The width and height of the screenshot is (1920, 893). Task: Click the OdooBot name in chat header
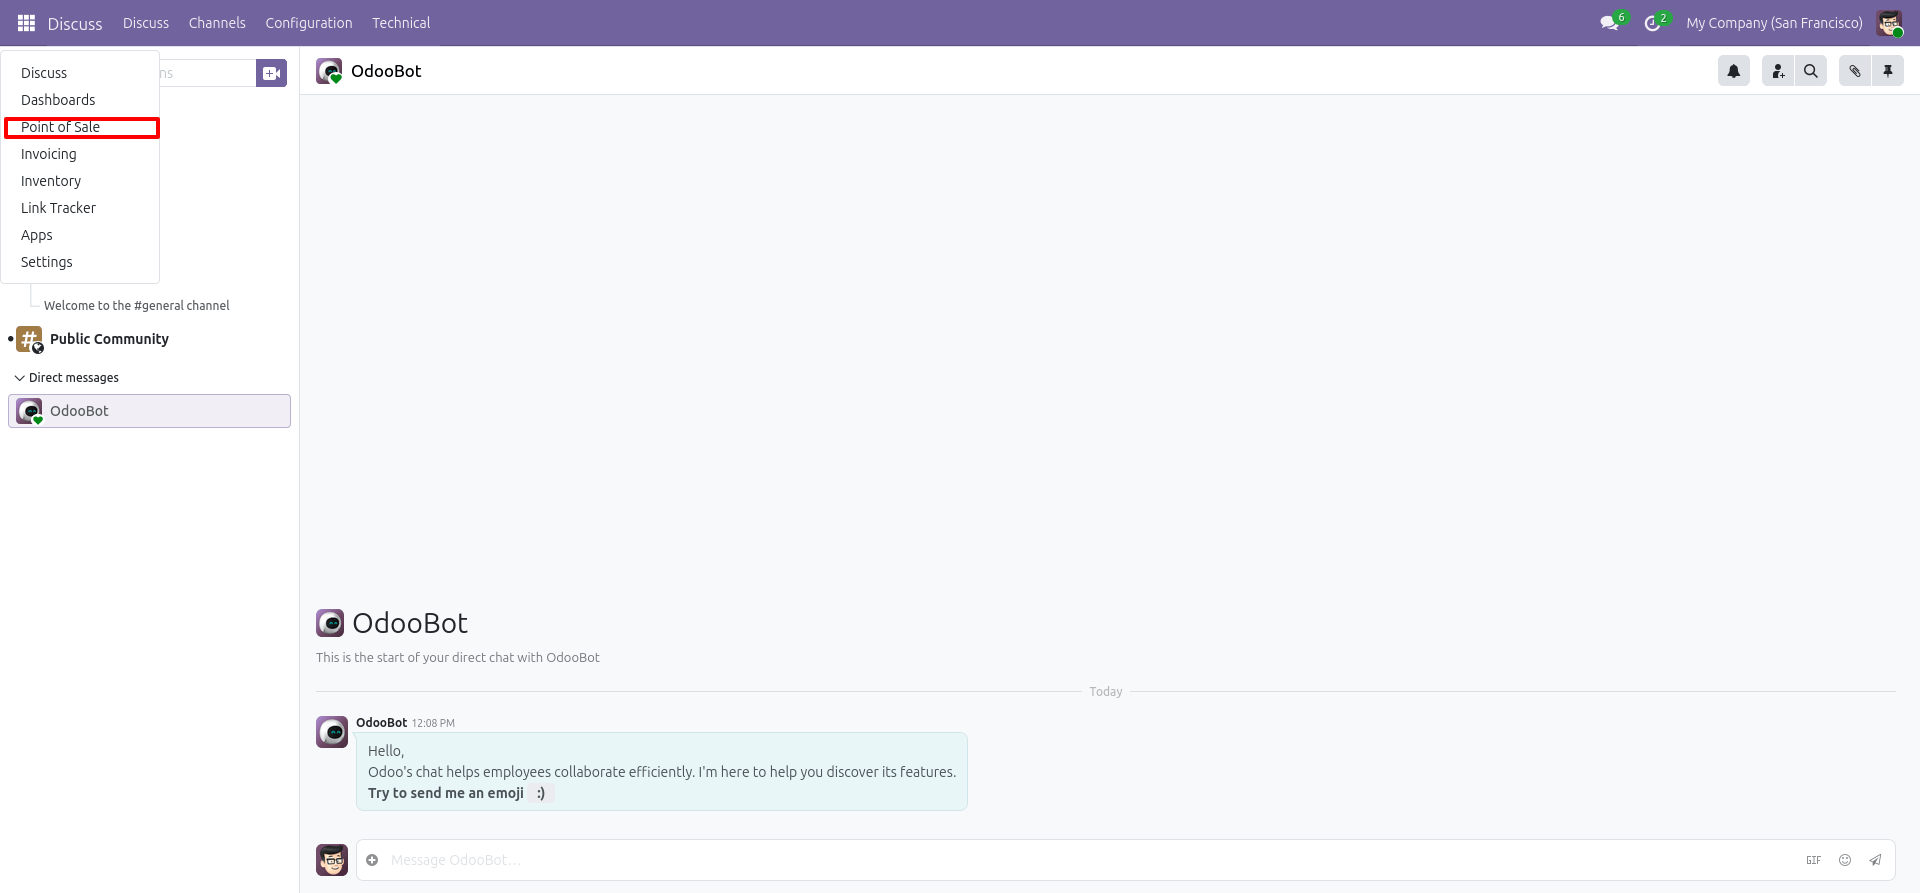click(x=386, y=71)
